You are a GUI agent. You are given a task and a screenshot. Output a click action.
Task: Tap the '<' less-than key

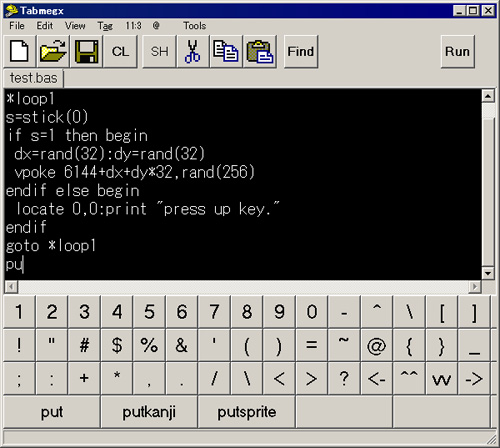(279, 379)
